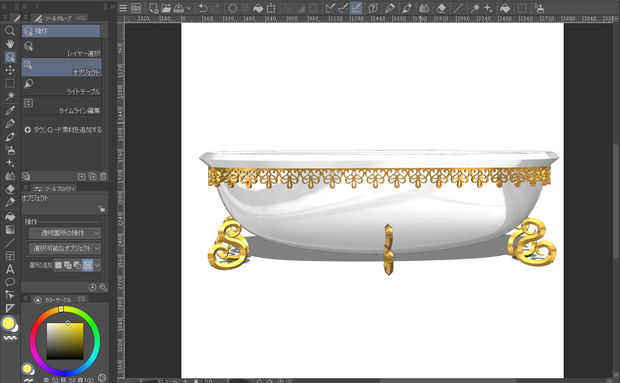Click ダウンロード素材を追加する link
The height and width of the screenshot is (383, 620).
[63, 130]
